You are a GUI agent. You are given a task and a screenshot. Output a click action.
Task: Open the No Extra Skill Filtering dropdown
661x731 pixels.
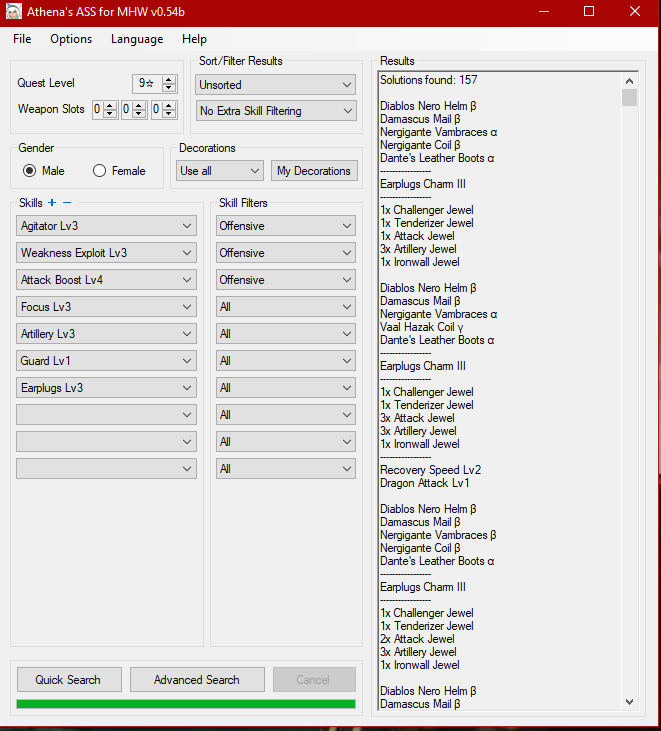(x=276, y=111)
